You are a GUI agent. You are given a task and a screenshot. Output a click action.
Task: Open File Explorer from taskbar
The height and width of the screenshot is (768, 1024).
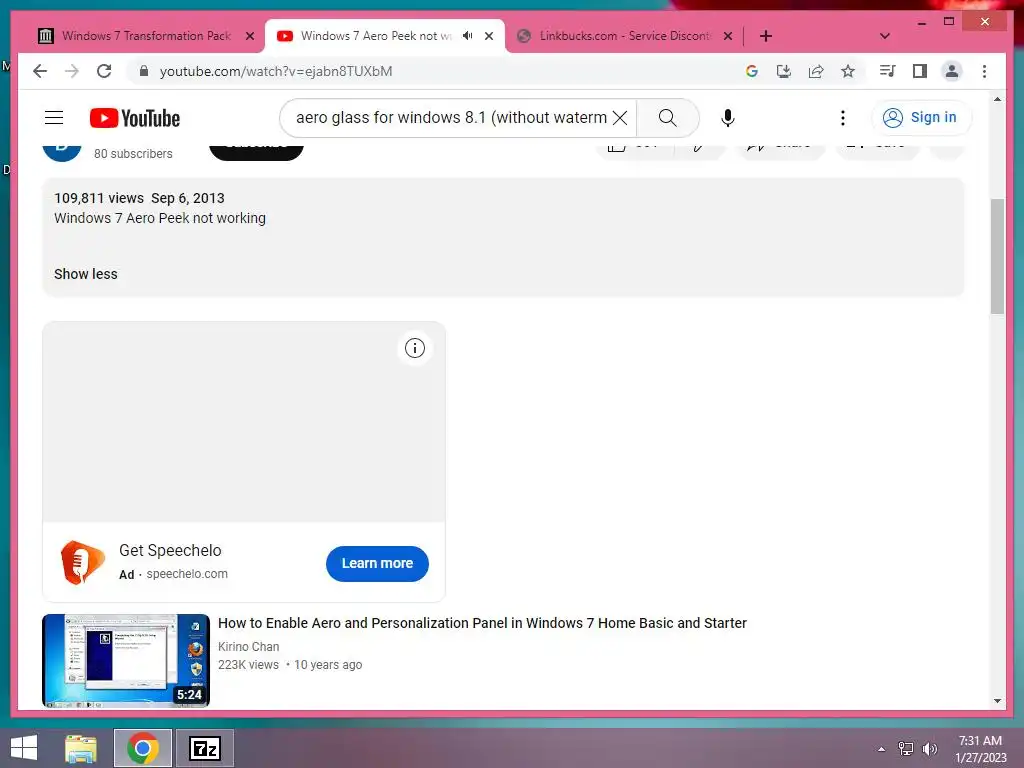(x=81, y=748)
